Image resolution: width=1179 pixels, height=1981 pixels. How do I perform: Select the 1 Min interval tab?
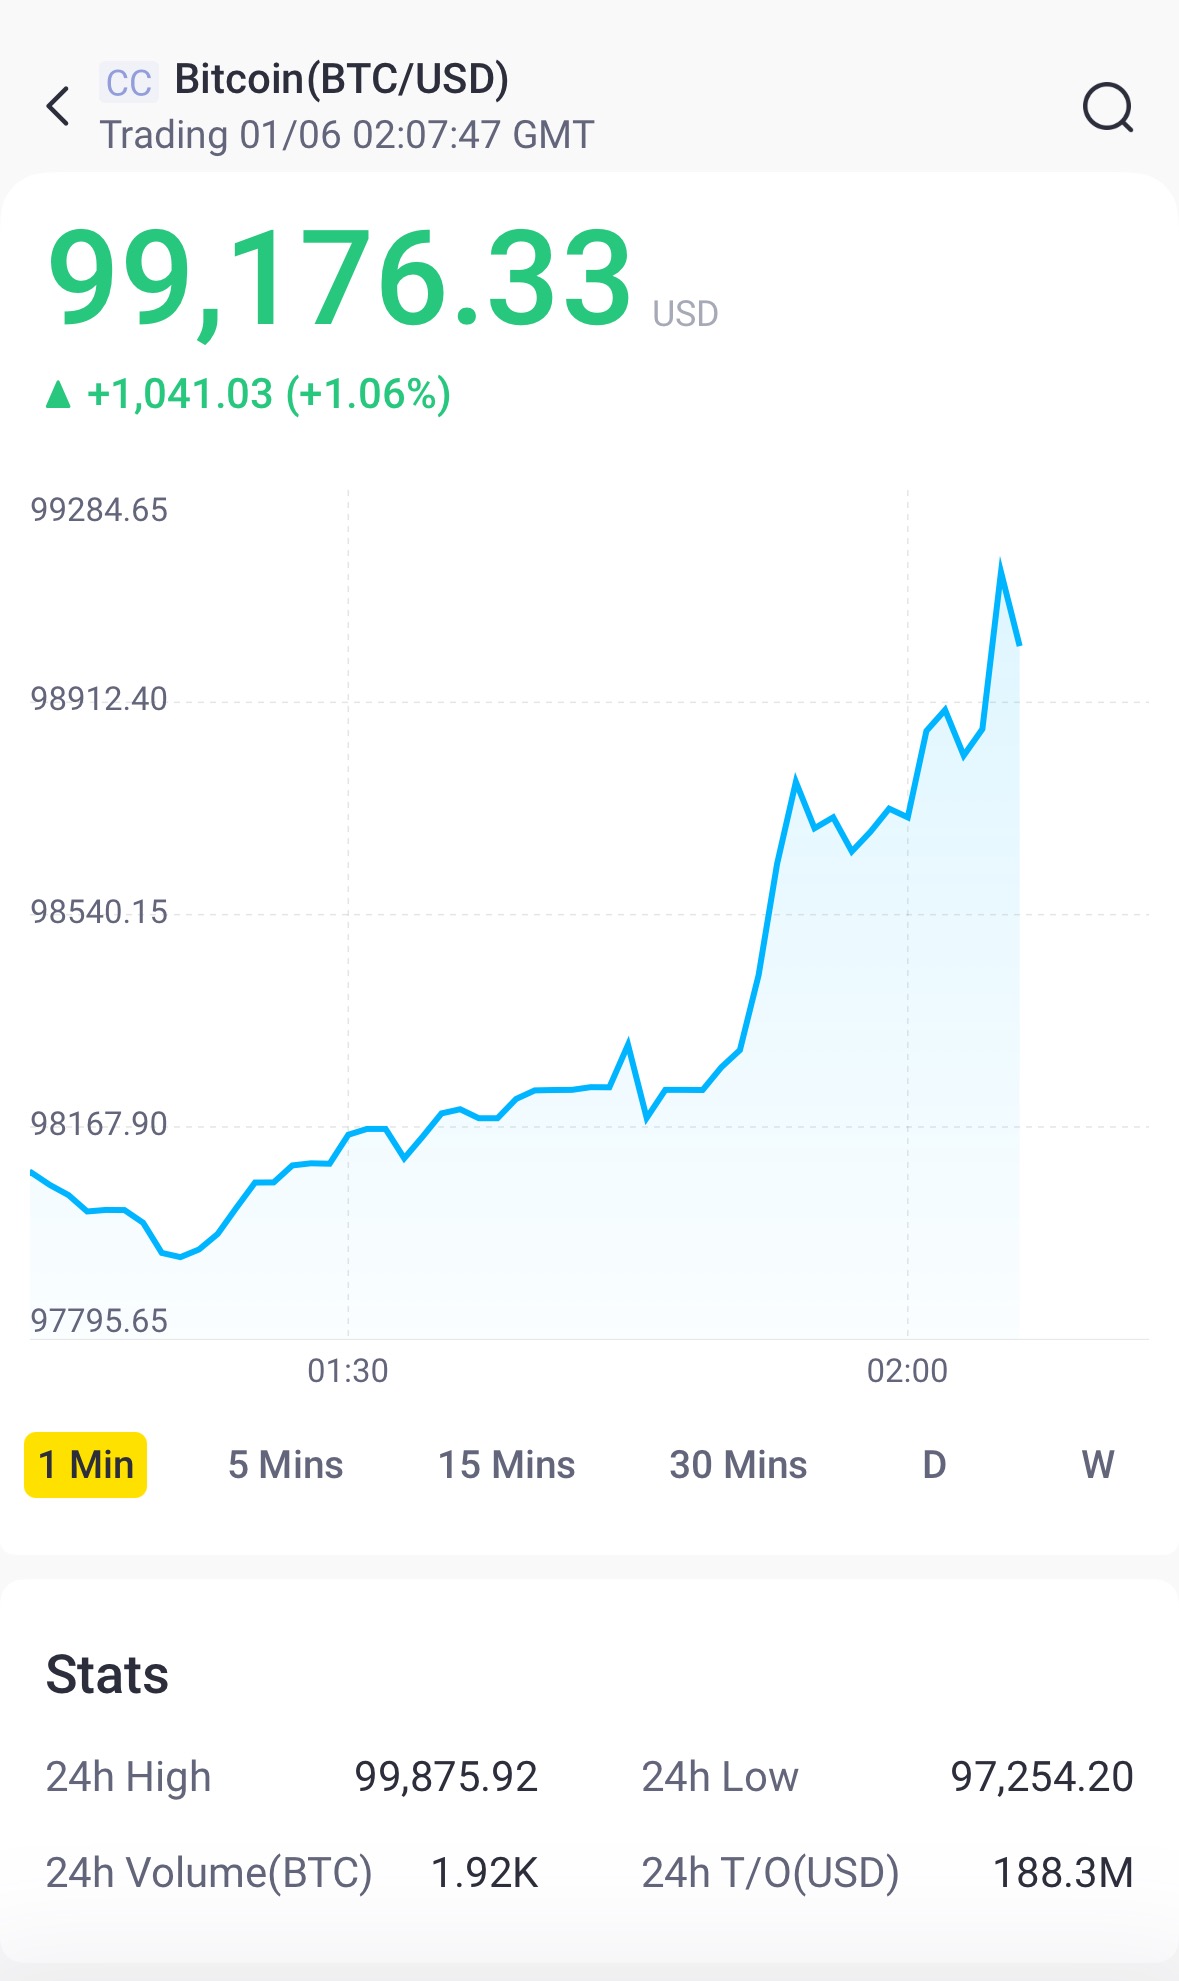(86, 1465)
